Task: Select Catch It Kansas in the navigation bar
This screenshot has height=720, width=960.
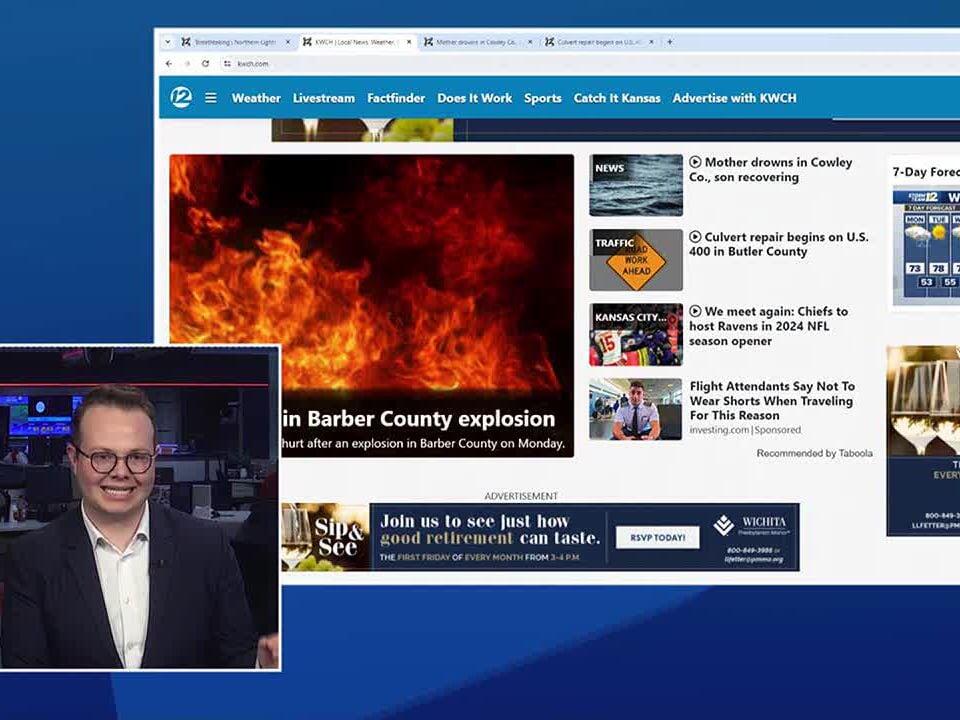Action: pos(617,97)
